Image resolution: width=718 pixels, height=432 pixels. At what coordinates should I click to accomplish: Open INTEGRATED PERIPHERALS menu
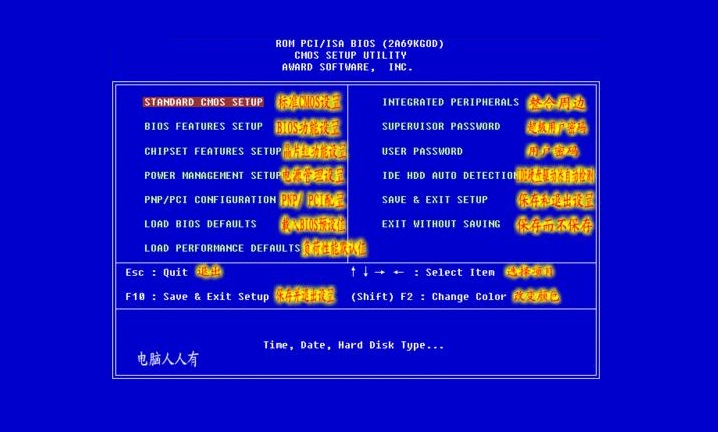pos(451,102)
